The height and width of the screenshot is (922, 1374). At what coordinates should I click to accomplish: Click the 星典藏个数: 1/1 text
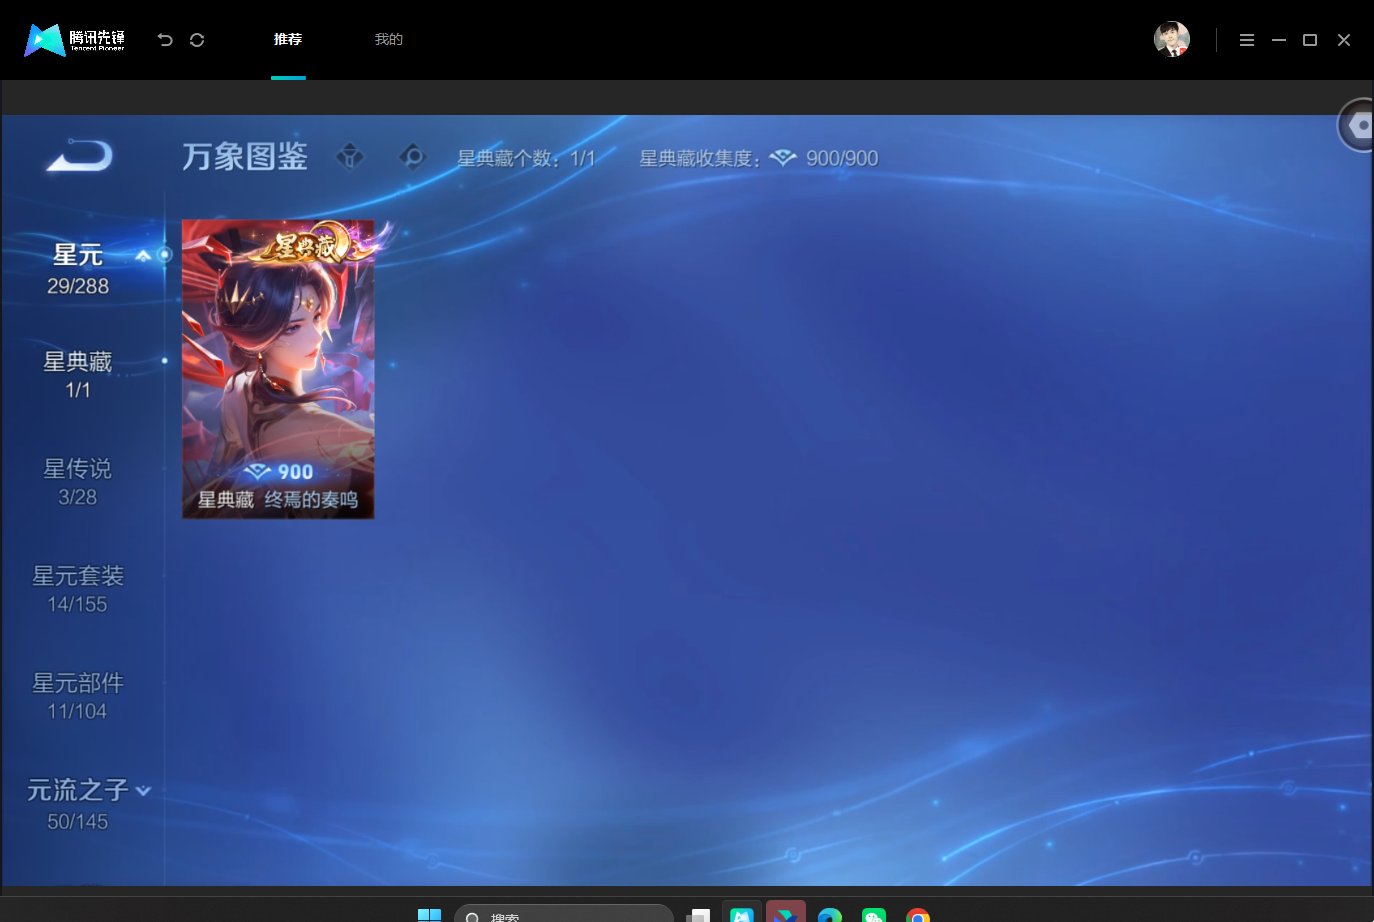point(526,158)
